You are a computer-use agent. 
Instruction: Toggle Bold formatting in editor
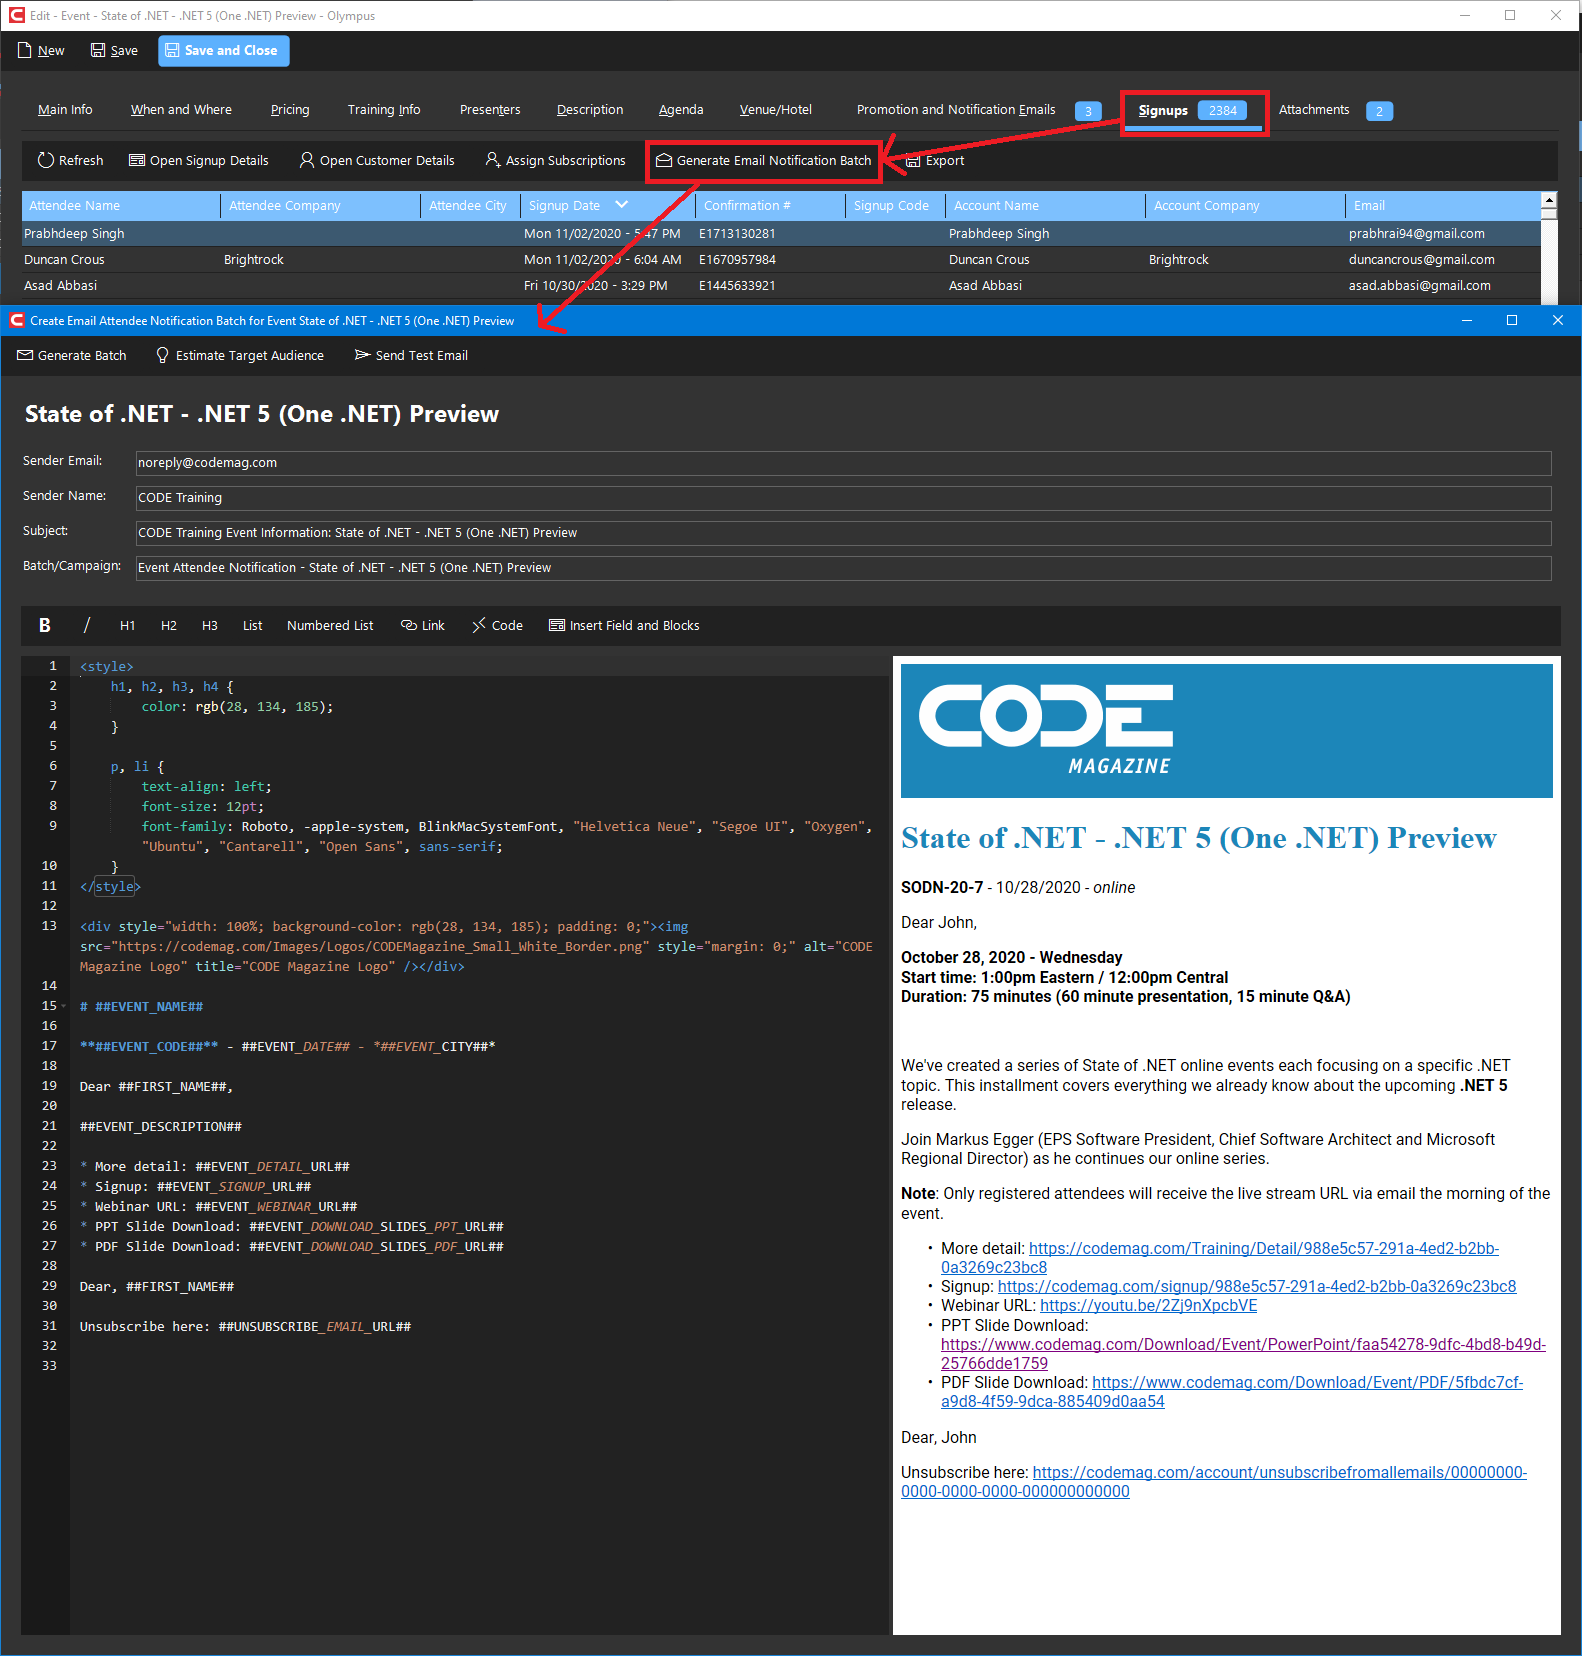coord(44,626)
